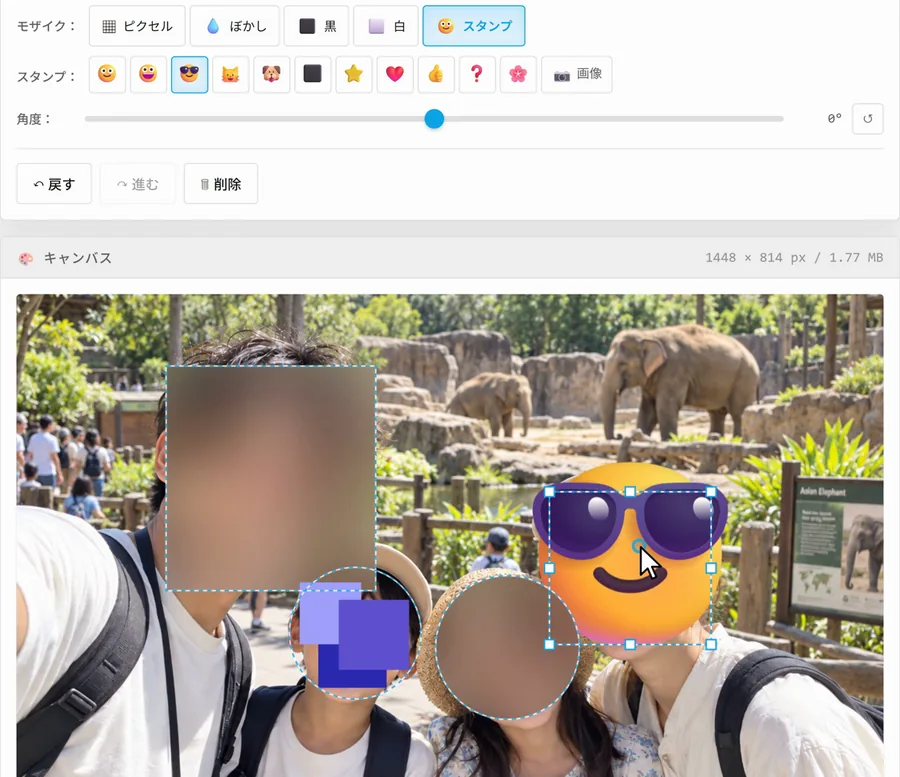Click the 角度 angle slider handle
Image resolution: width=900 pixels, height=777 pixels.
435,119
